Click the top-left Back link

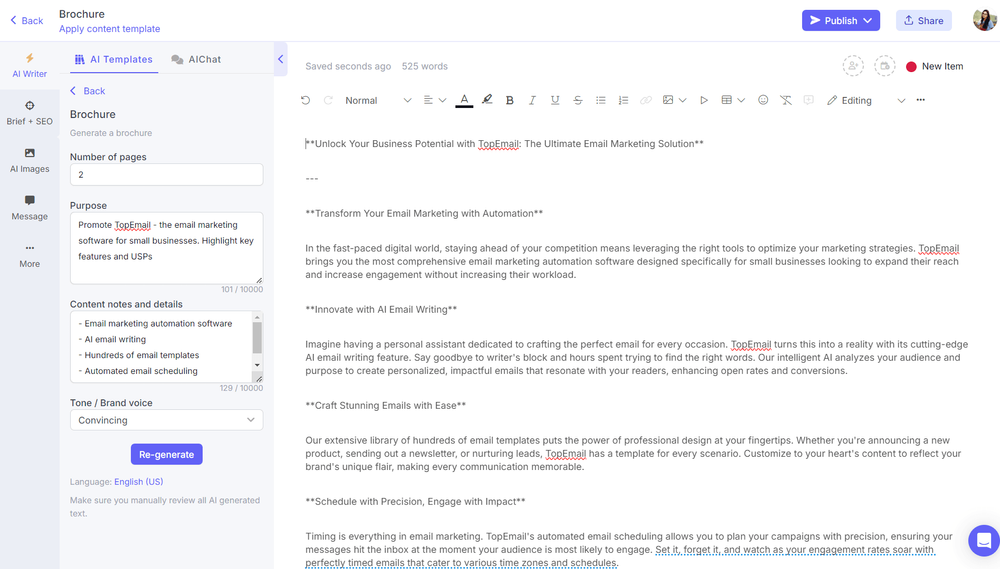[x=27, y=20]
